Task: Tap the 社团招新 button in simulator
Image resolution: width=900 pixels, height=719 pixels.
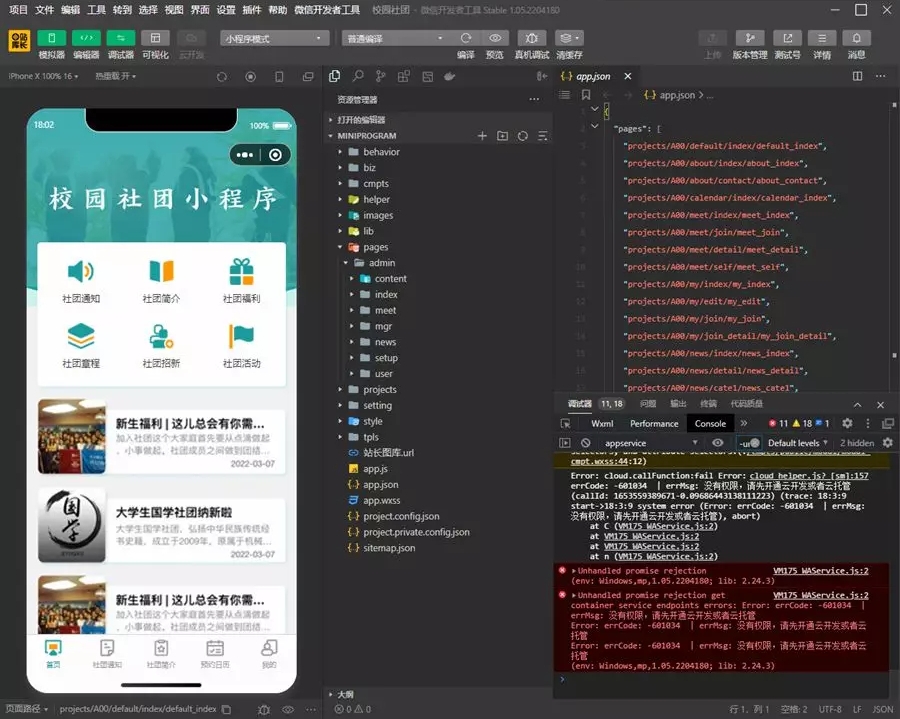Action: click(161, 345)
